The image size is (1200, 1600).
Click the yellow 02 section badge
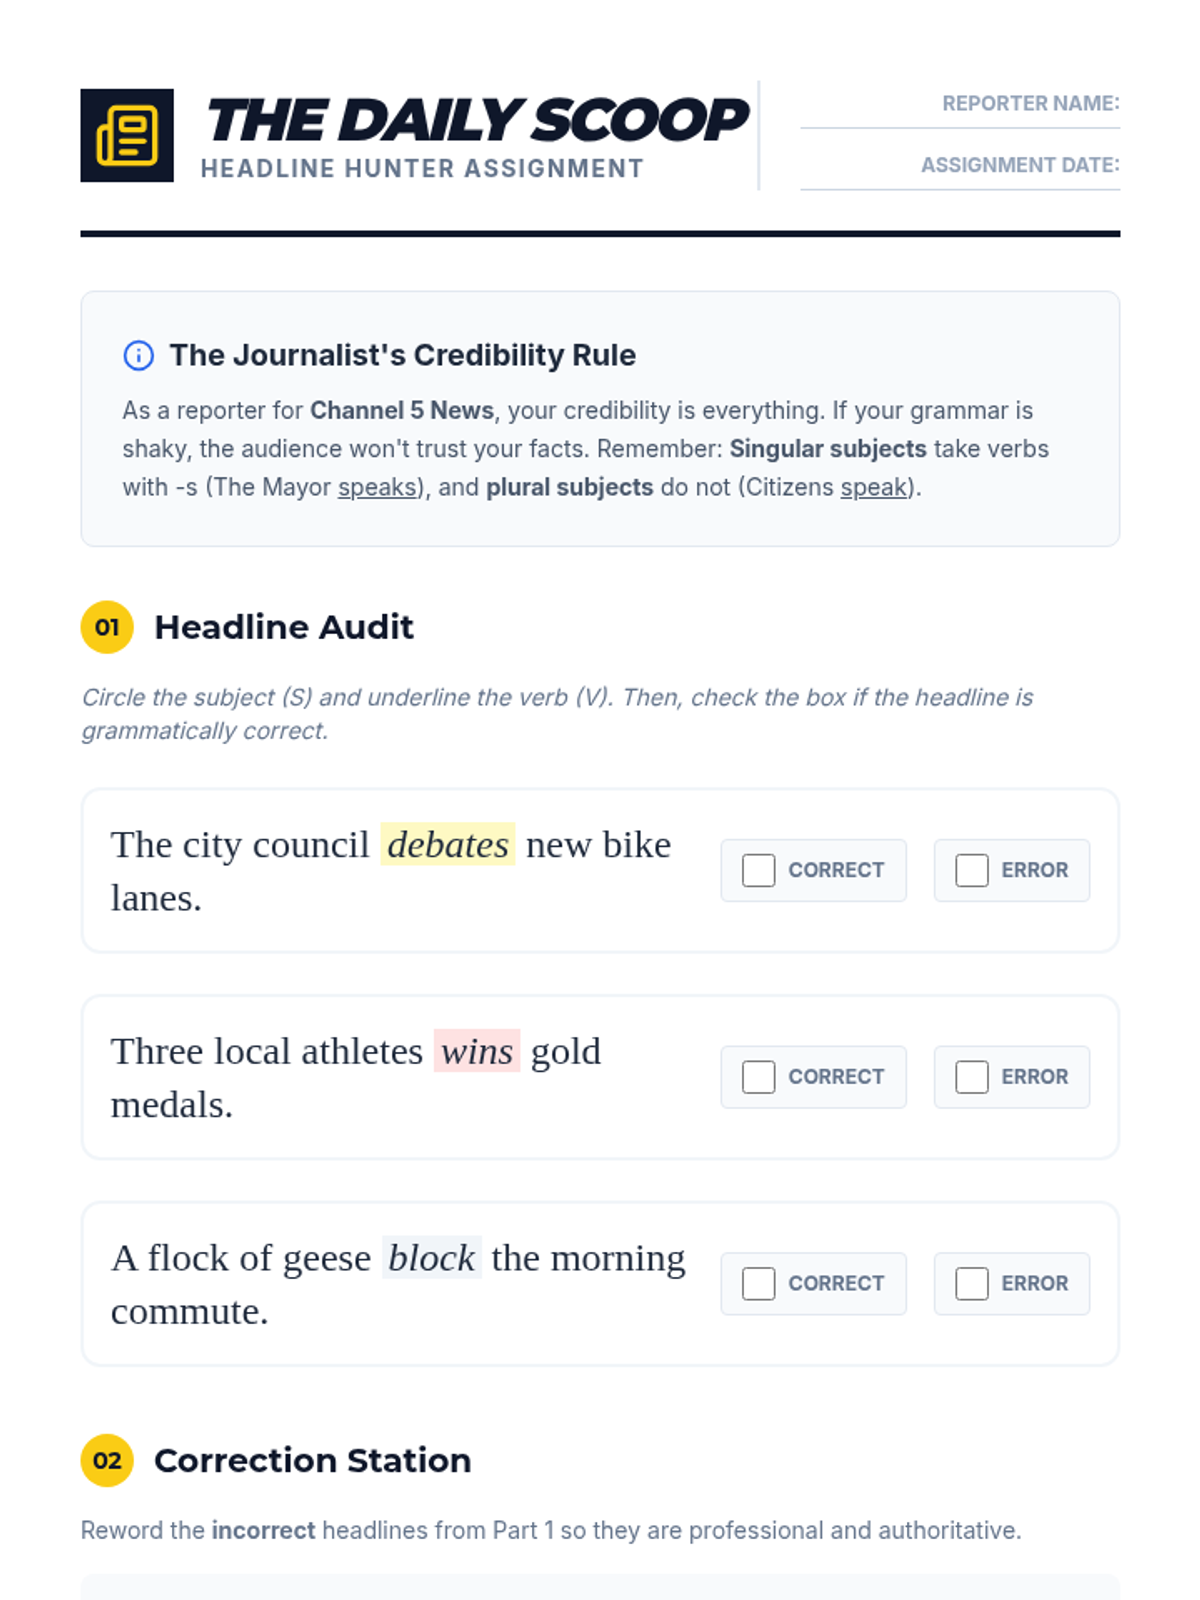[107, 1460]
